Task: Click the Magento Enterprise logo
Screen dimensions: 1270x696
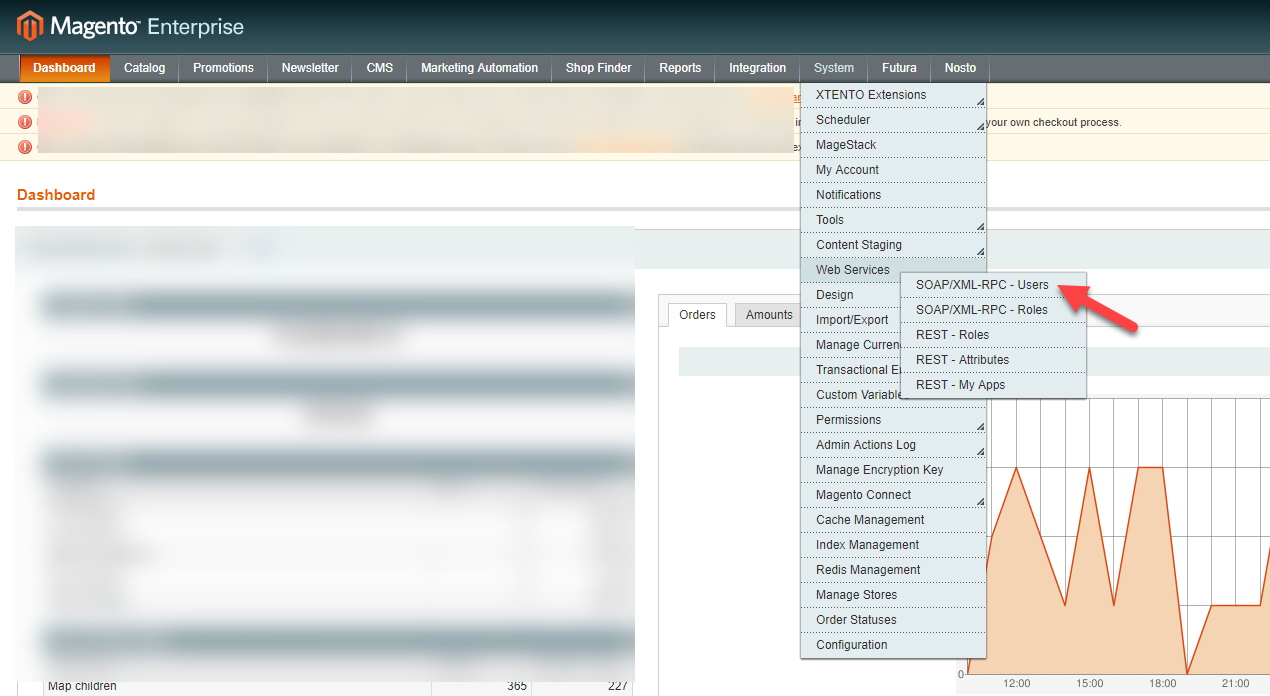Action: point(130,26)
